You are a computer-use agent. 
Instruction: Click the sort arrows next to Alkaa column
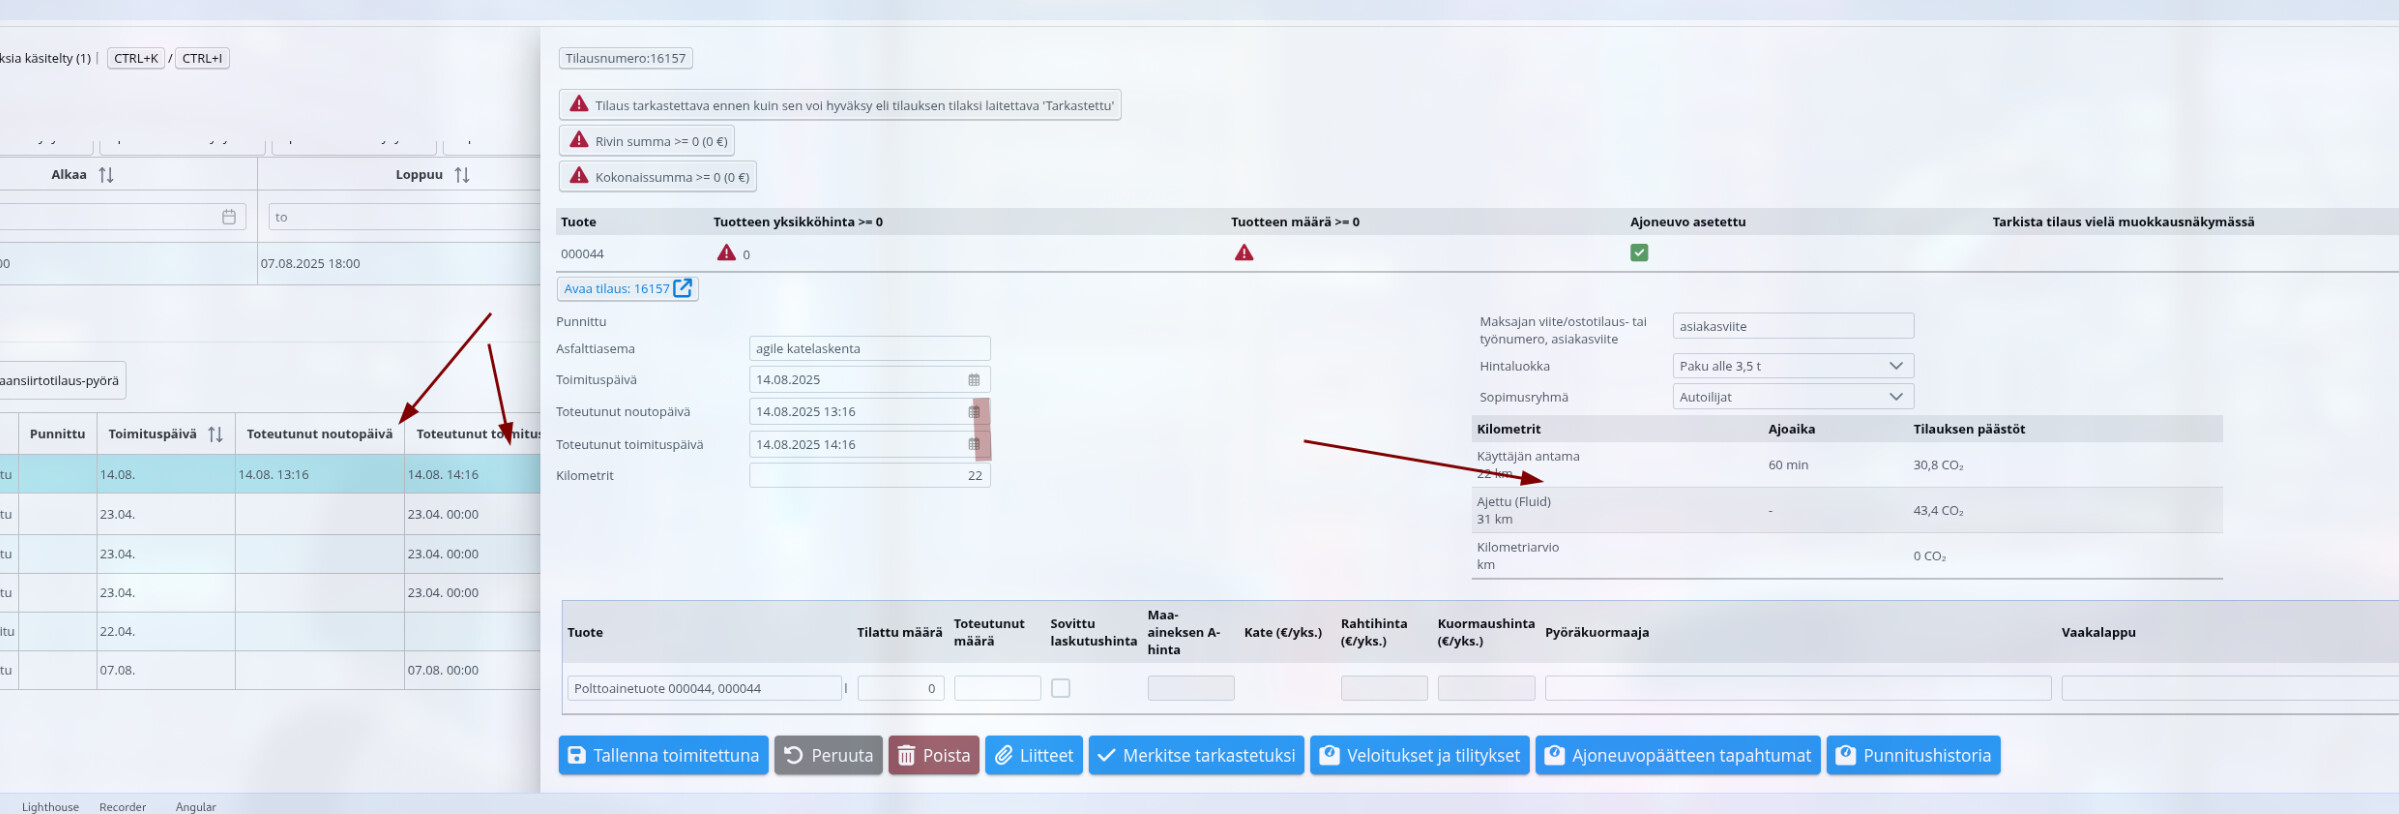106,175
